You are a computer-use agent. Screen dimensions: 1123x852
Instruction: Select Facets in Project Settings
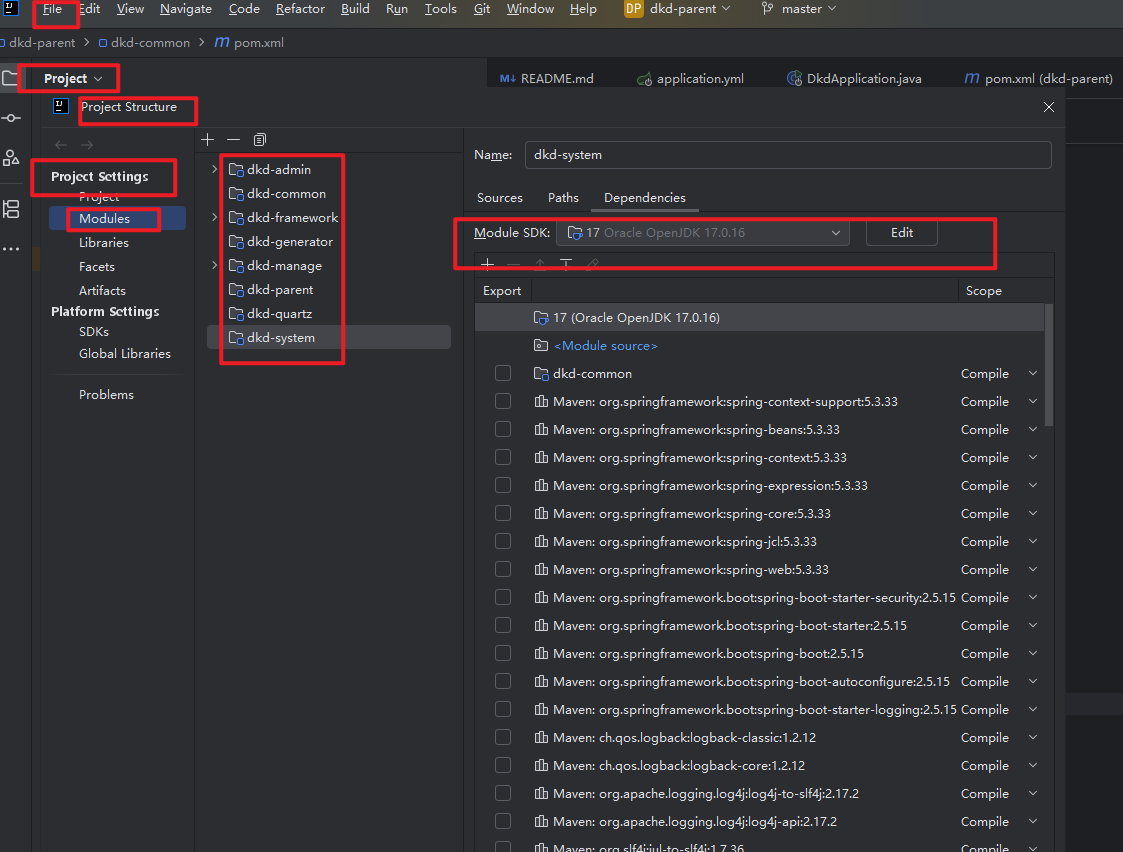97,267
